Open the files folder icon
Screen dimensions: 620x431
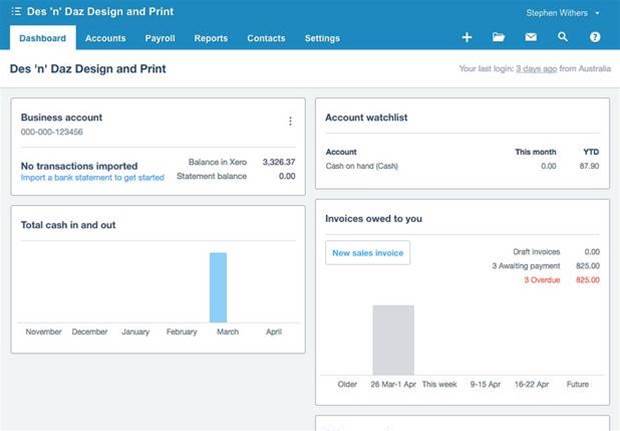[499, 37]
